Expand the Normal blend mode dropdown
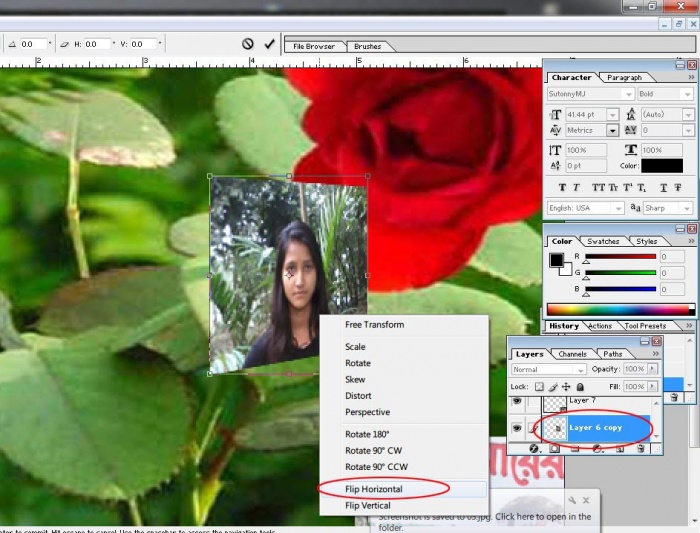Screen dimensions: 700x533 (579, 370)
